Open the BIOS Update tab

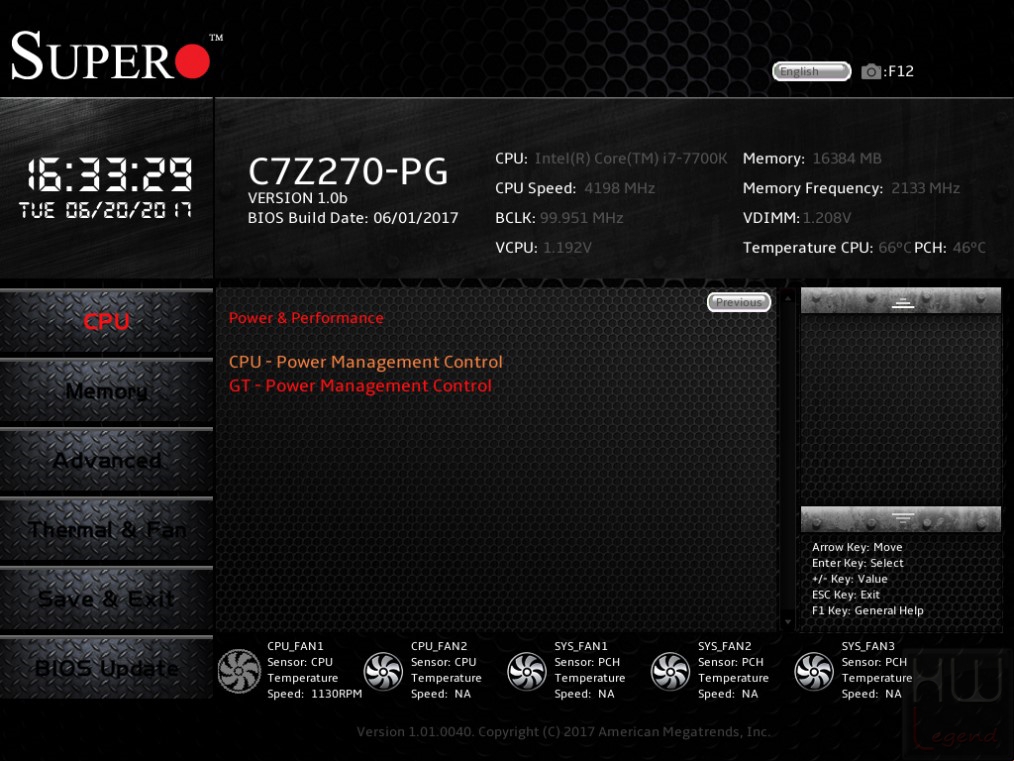tap(106, 668)
